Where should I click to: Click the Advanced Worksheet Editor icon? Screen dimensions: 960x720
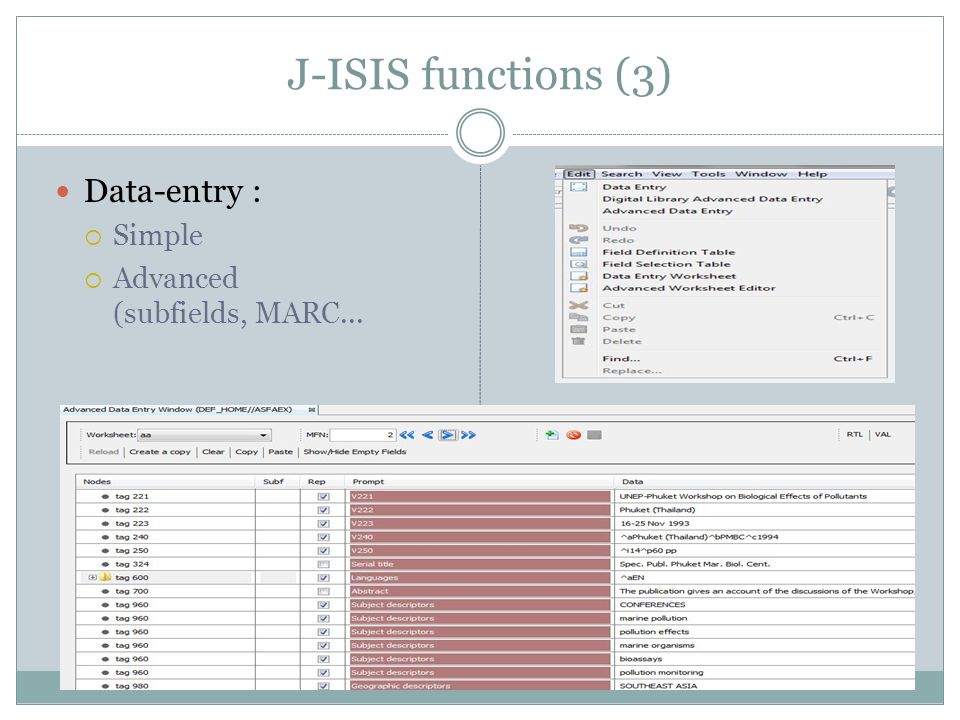[x=579, y=288]
